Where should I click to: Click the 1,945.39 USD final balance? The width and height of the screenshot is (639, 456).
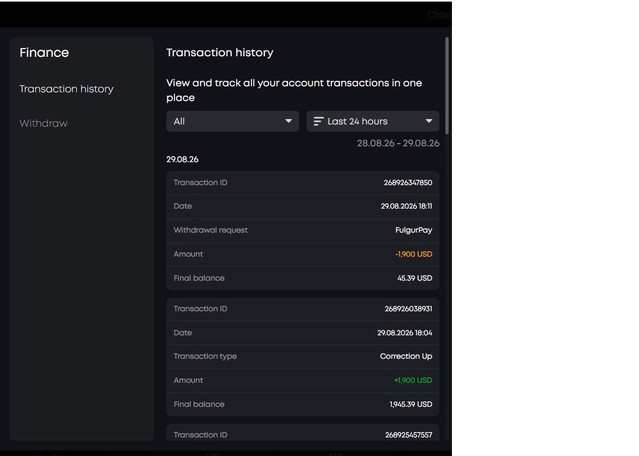click(x=411, y=404)
